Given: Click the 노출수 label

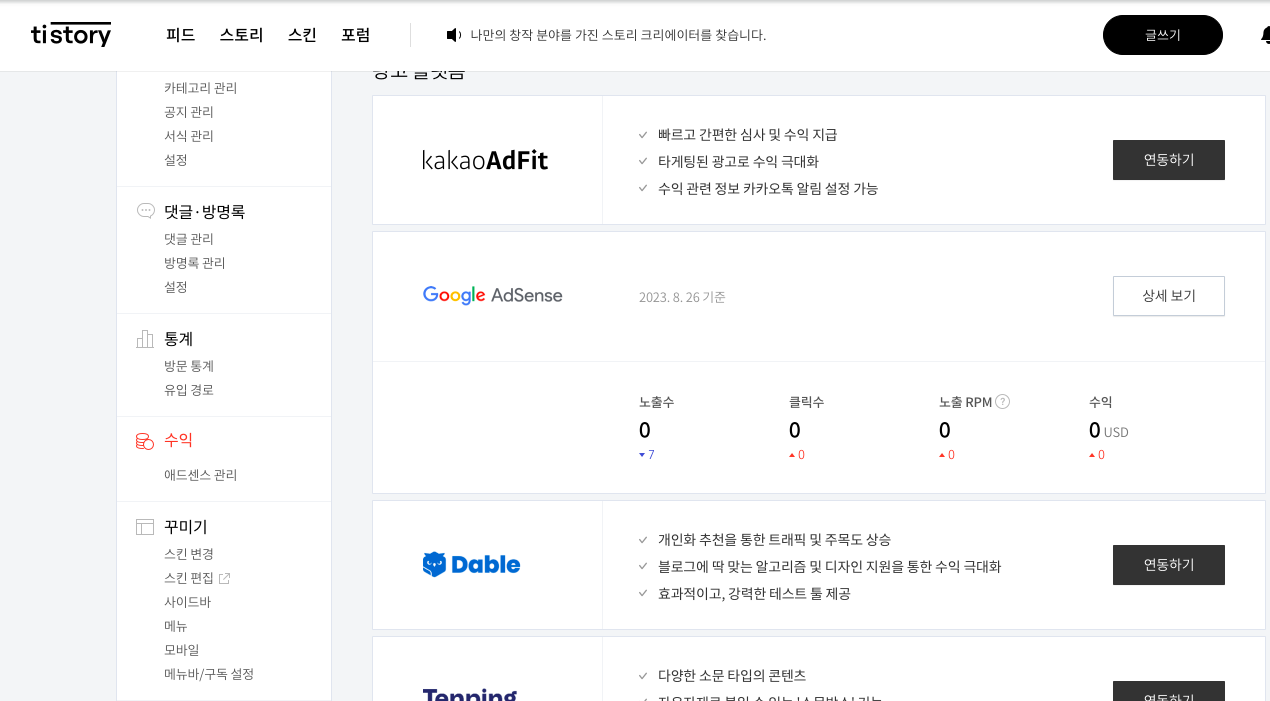Looking at the screenshot, I should tap(656, 402).
